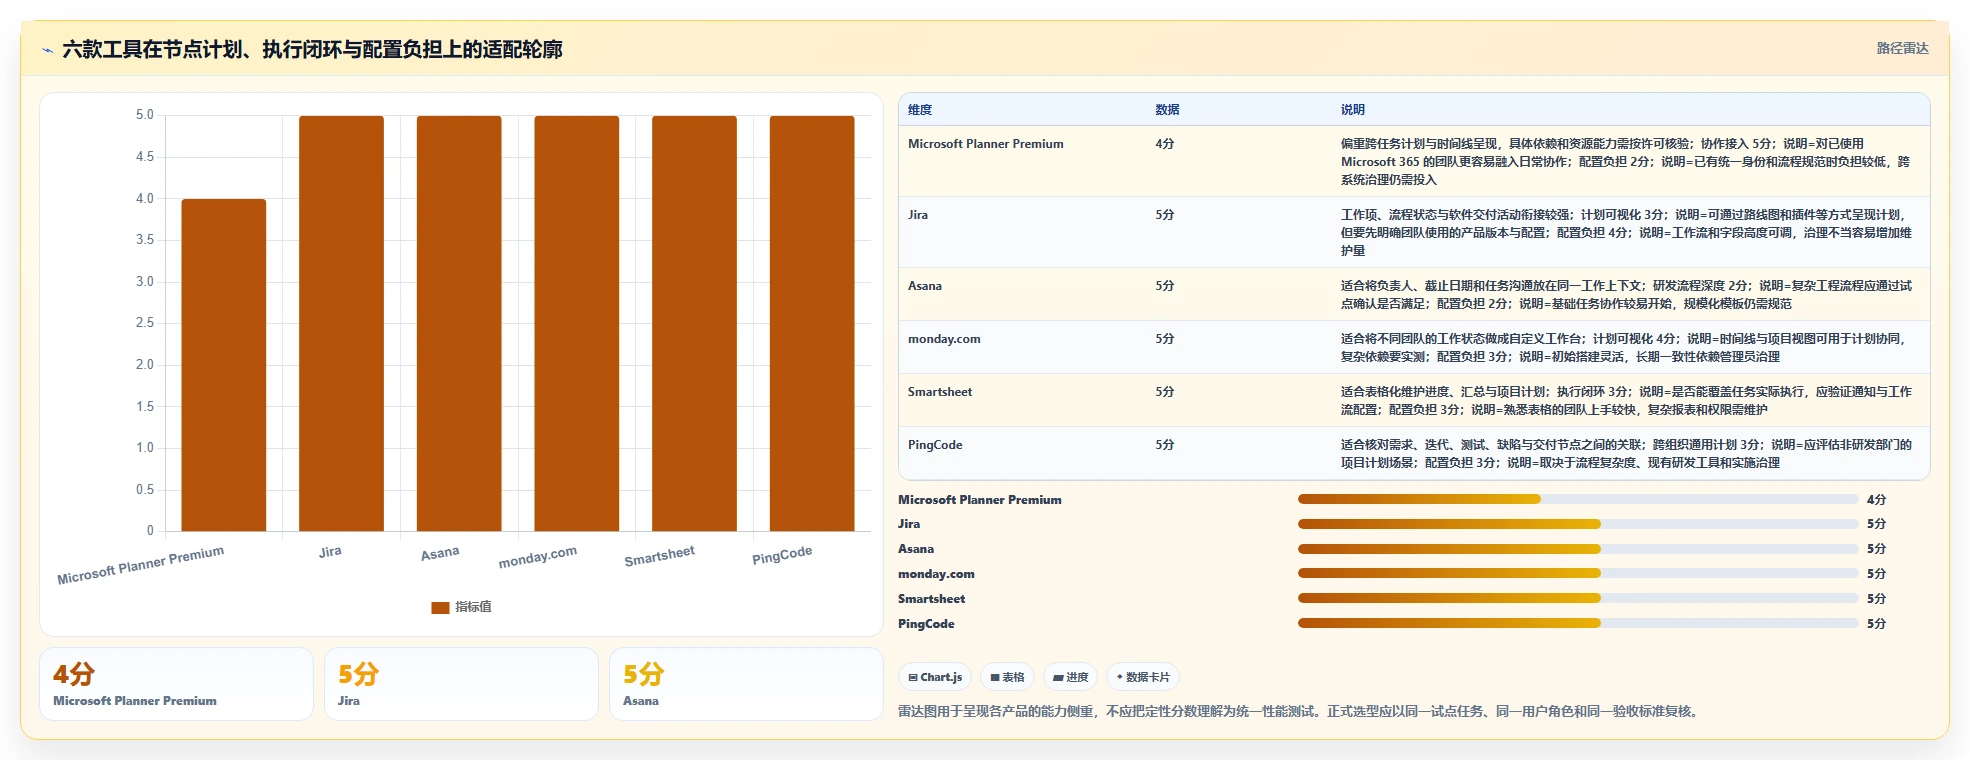Click the 表格 chip
Image resolution: width=1970 pixels, height=760 pixels.
click(x=1007, y=677)
